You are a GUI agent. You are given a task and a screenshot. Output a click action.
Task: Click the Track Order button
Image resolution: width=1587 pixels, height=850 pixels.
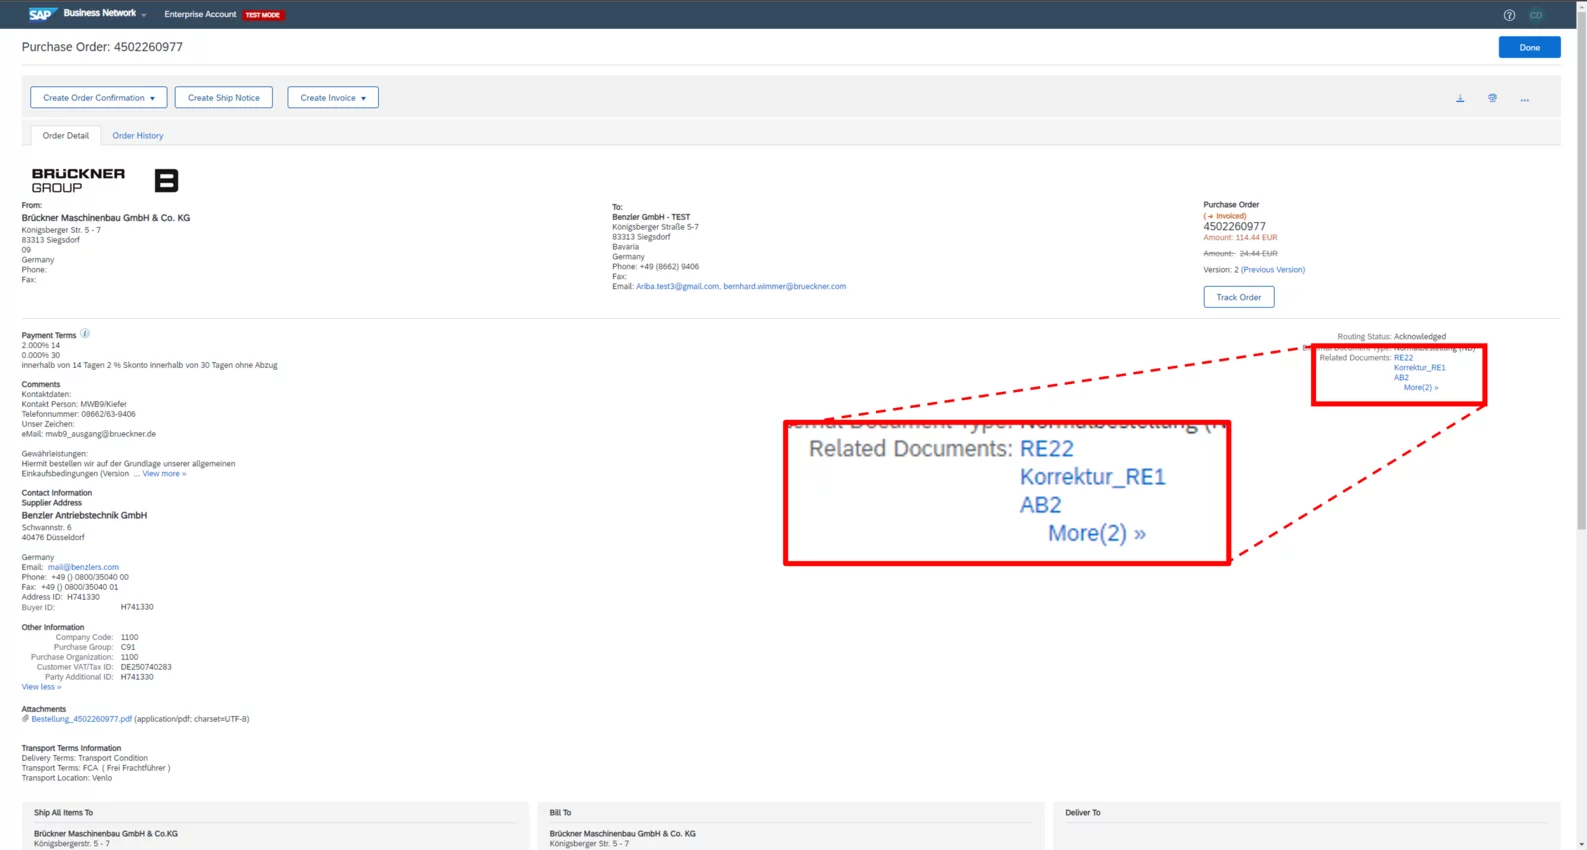click(x=1238, y=297)
